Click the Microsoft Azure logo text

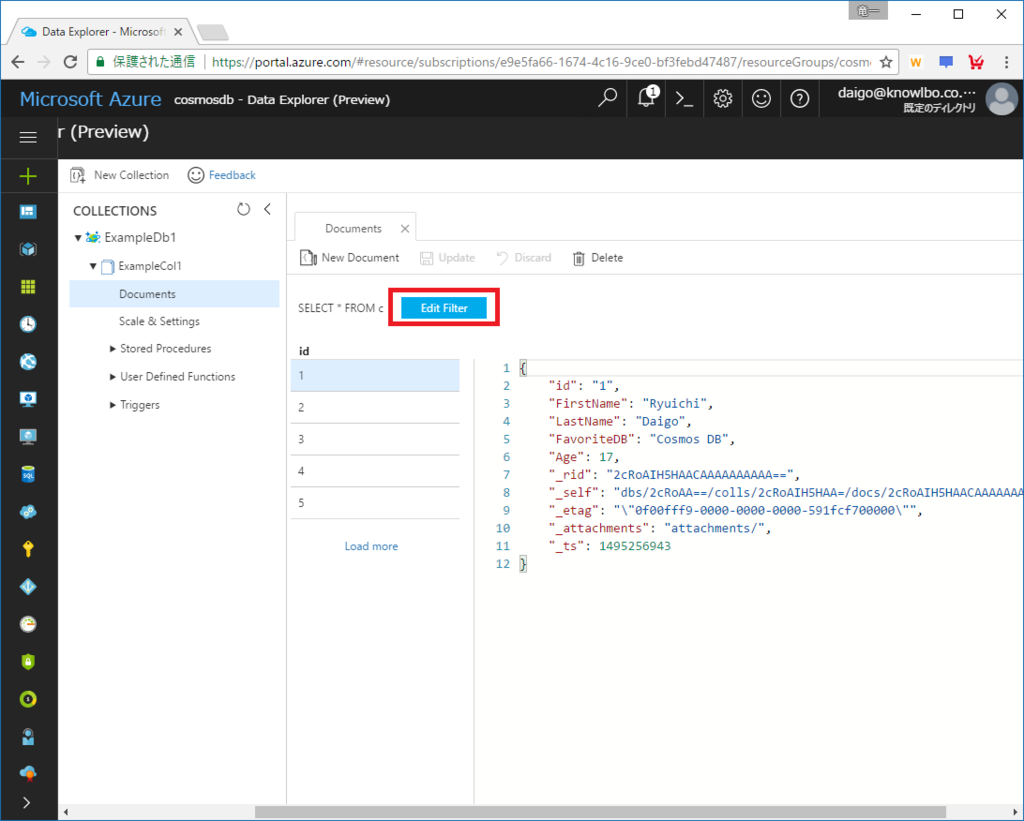tap(90, 99)
